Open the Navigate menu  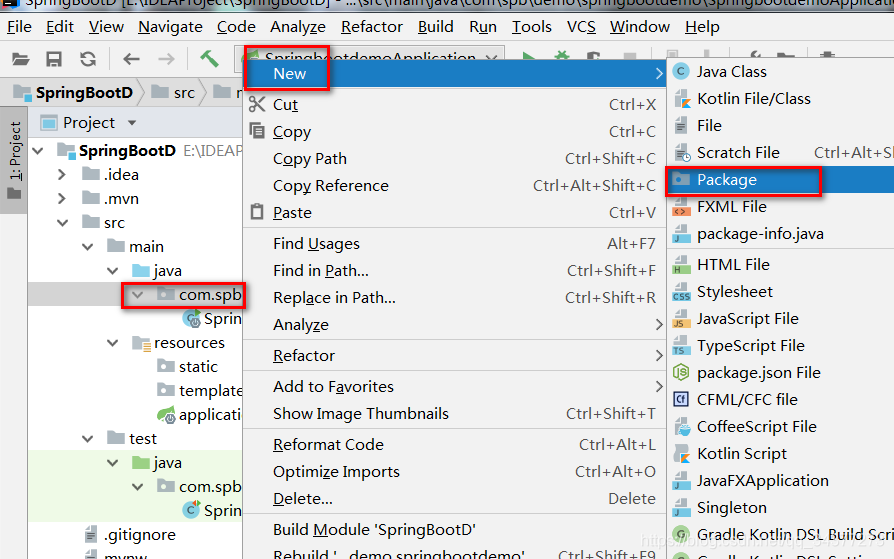click(170, 27)
